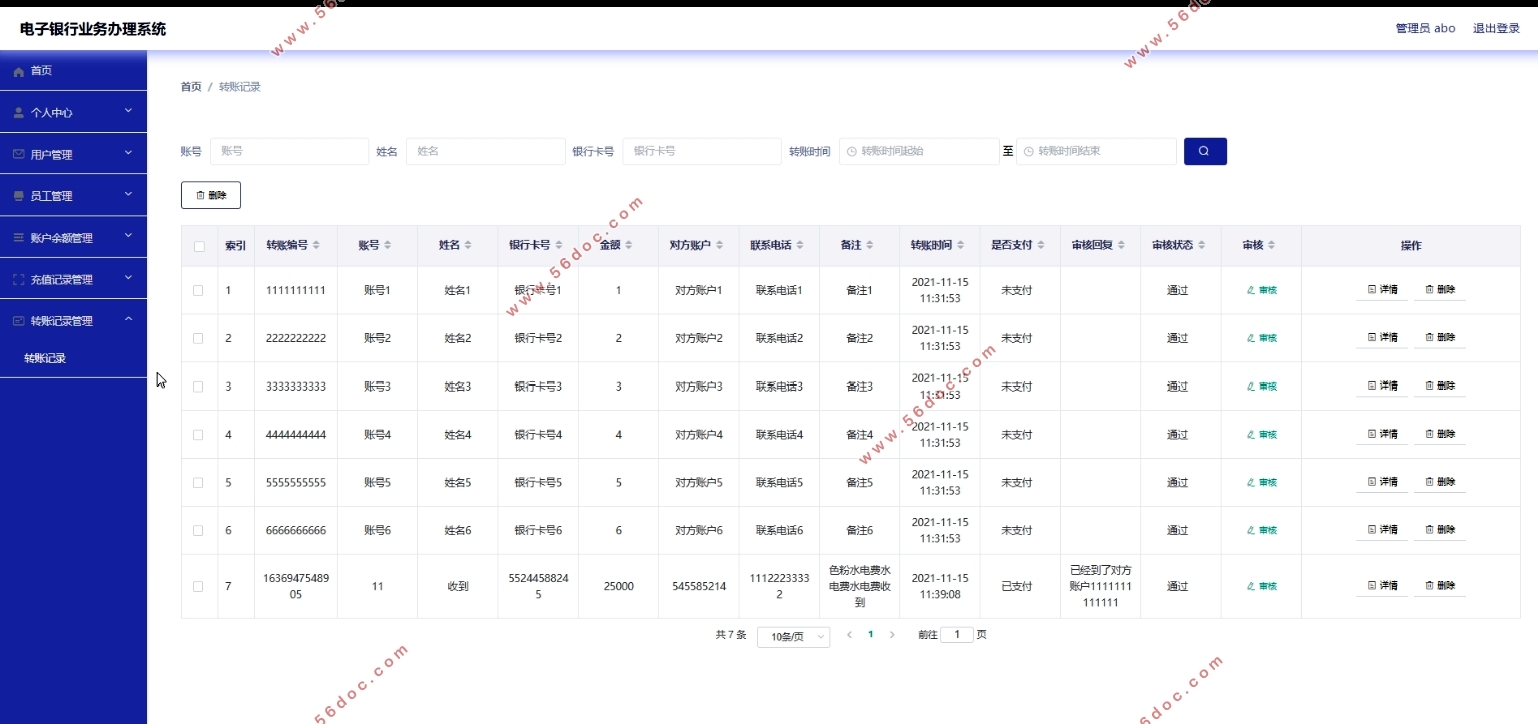
Task: Sort by 转账编号 column arrows
Action: 317,245
